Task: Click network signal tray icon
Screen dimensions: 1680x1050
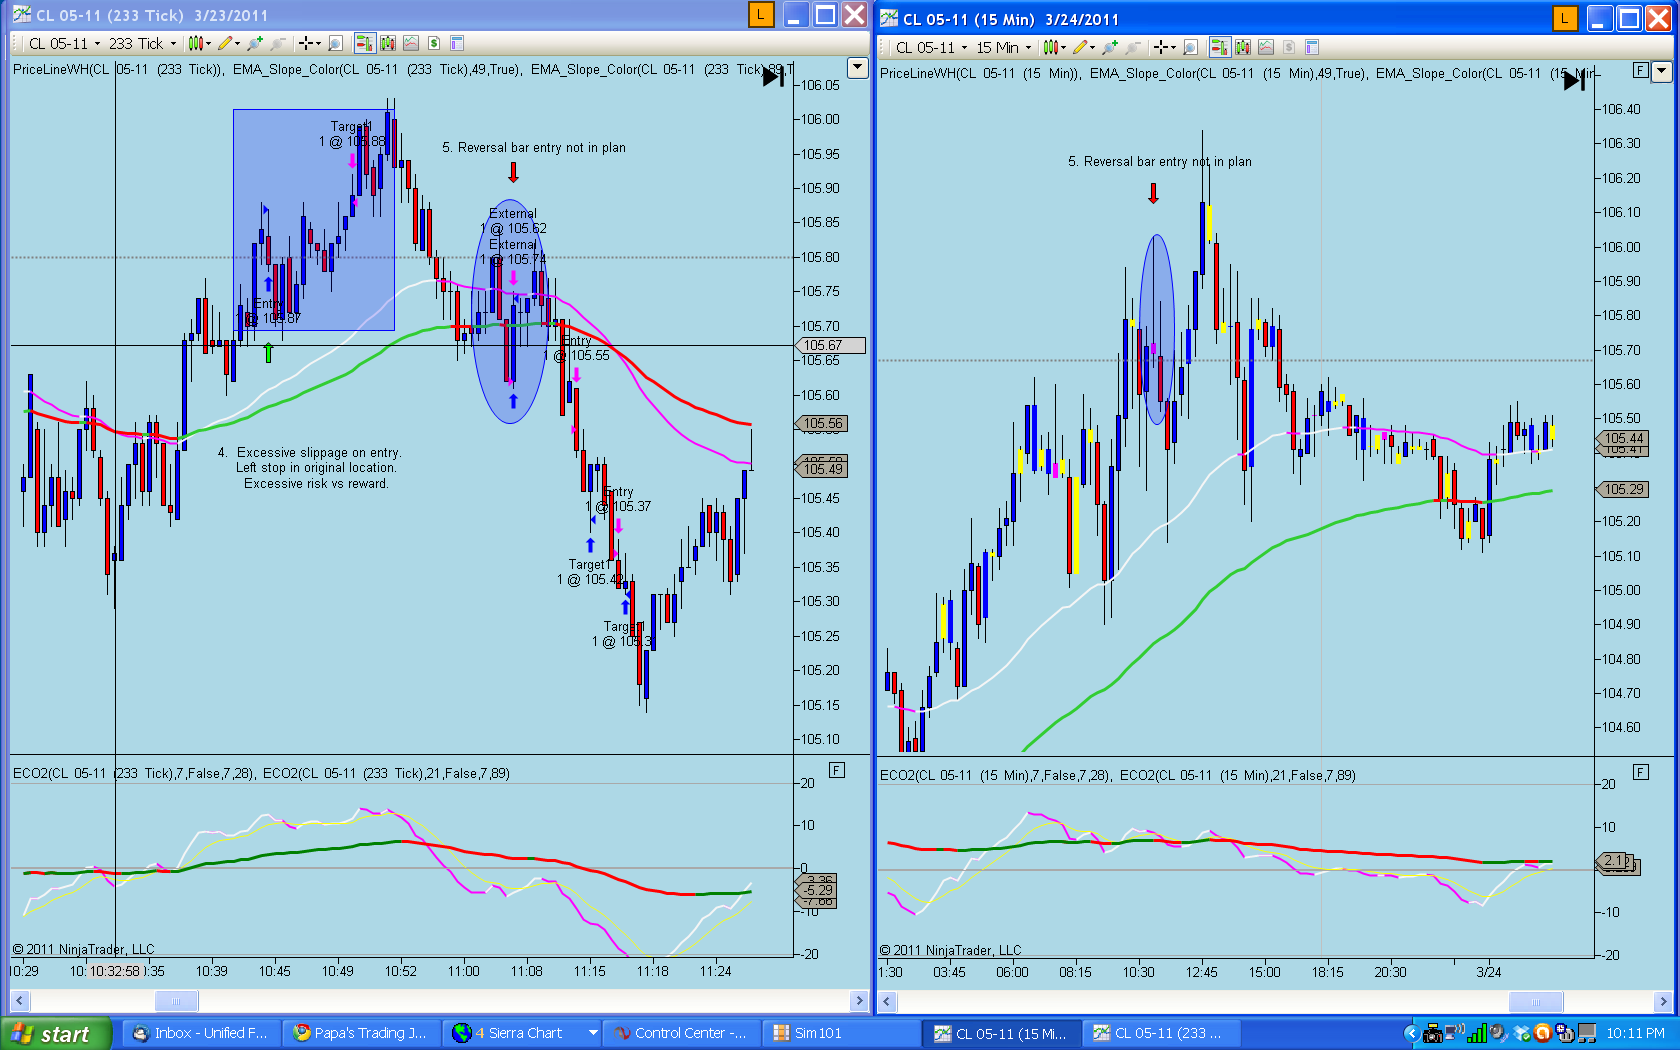Action: coord(1477,1033)
